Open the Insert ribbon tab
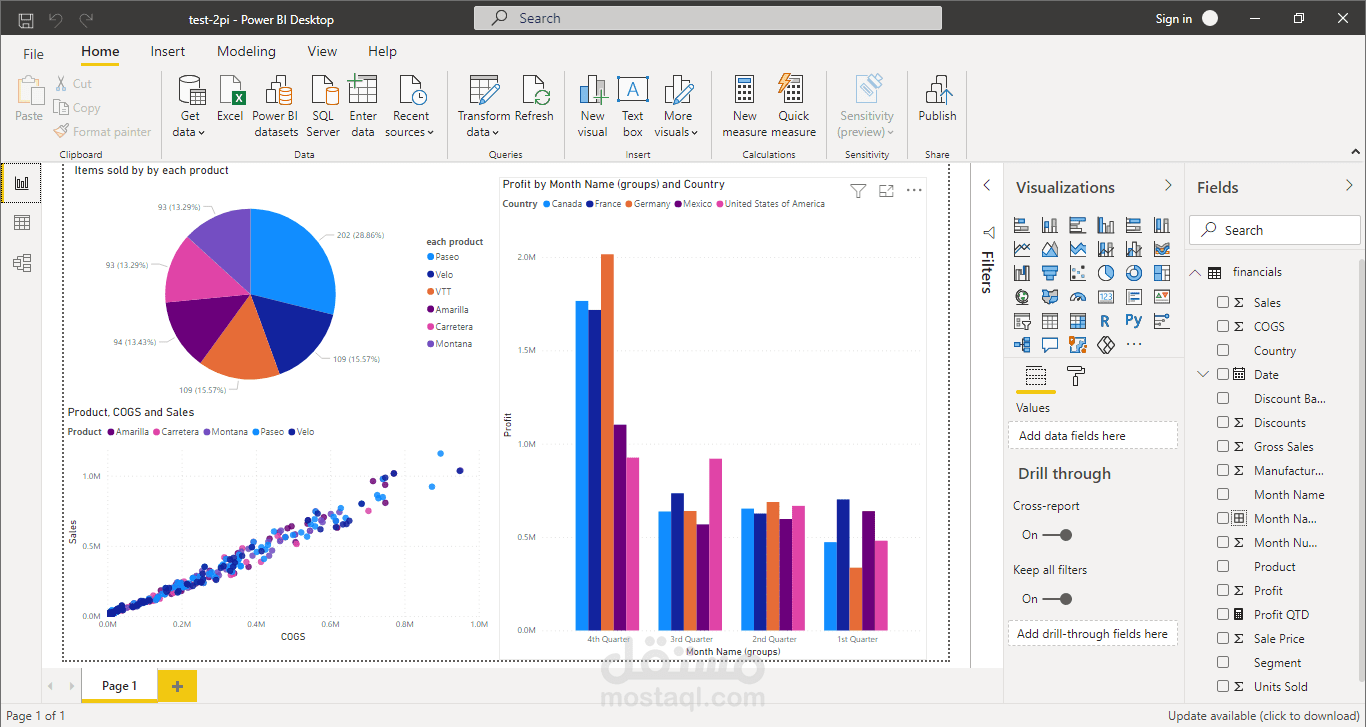Screen dimensions: 1366x727 [167, 51]
